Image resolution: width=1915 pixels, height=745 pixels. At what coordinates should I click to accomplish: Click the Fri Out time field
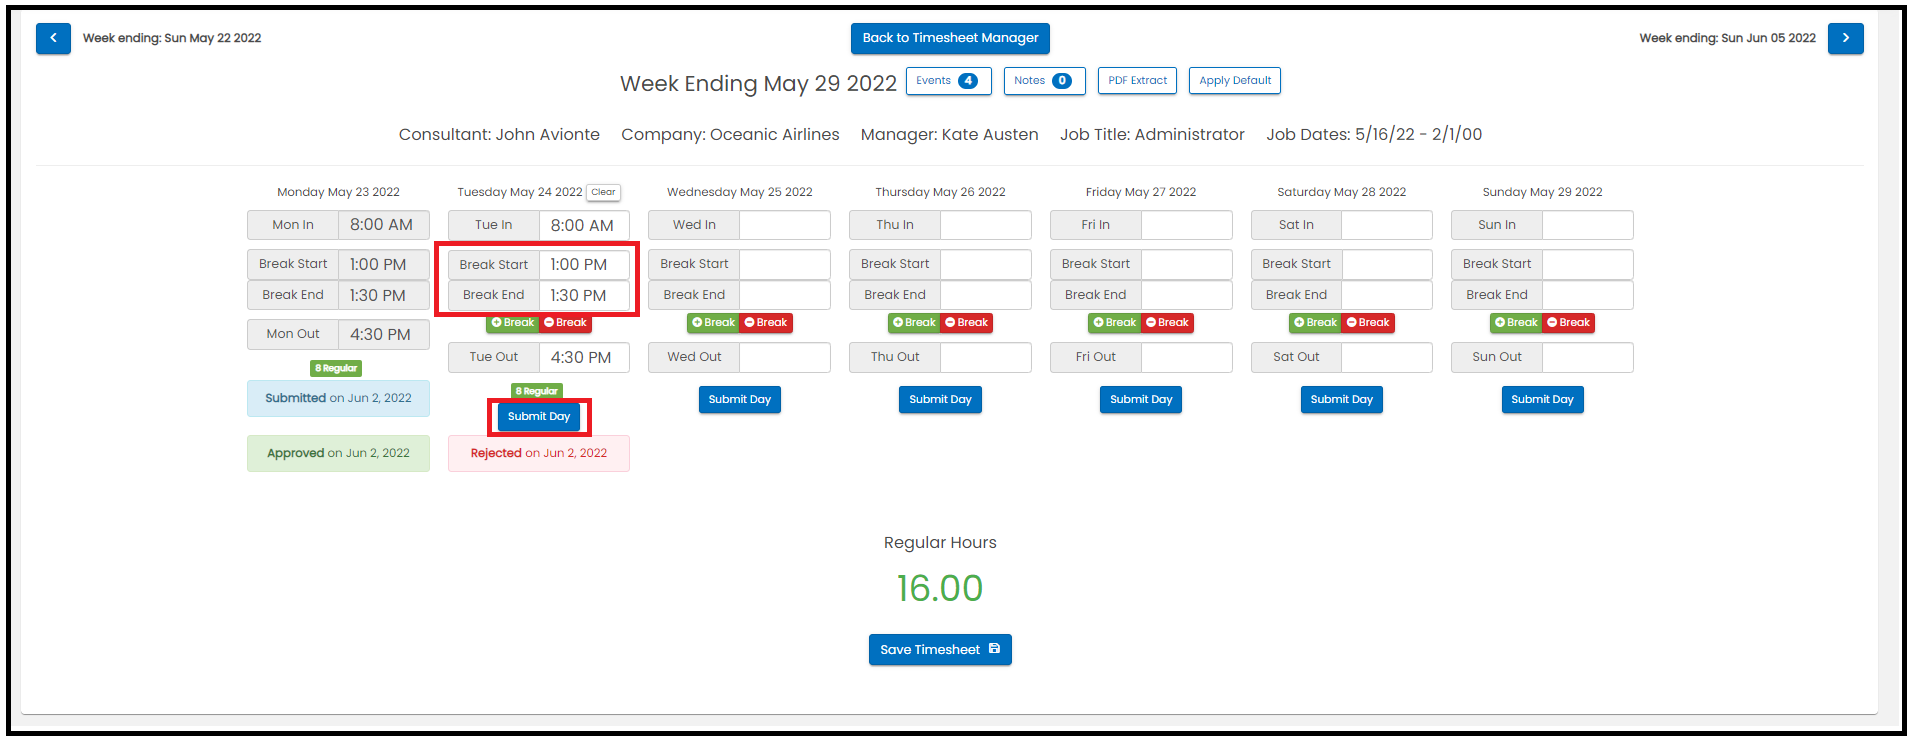1186,357
